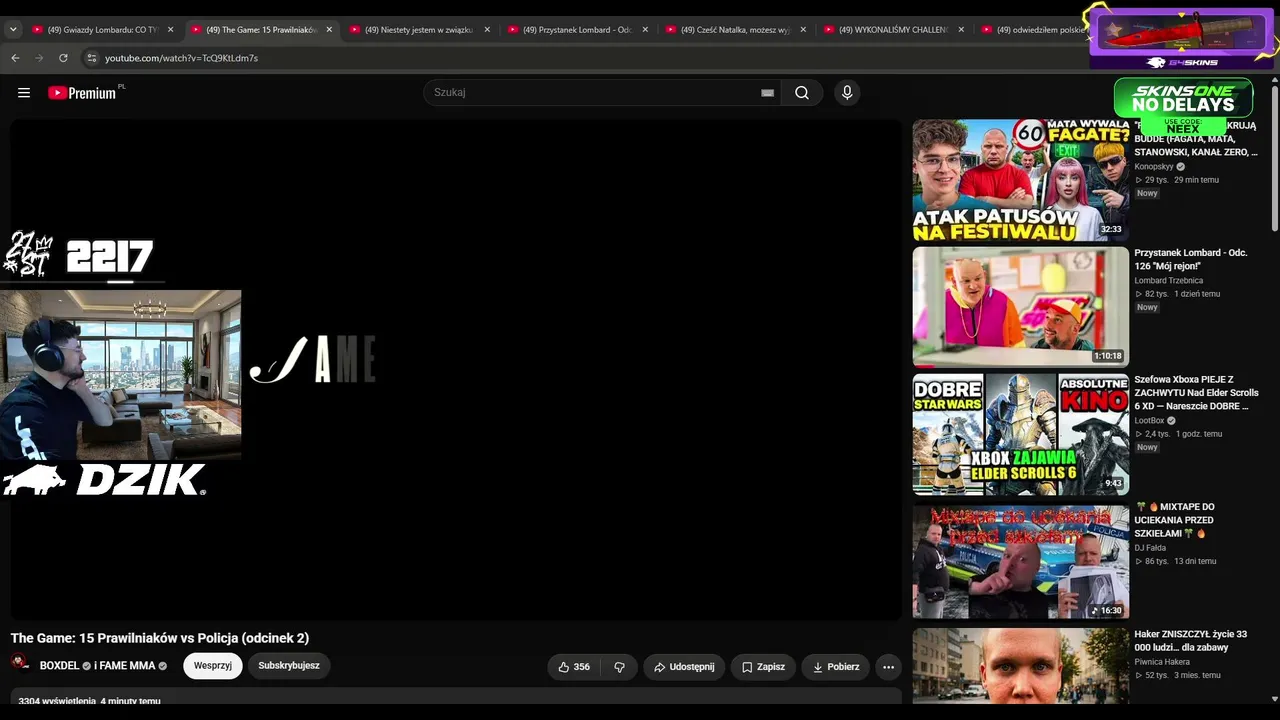Image resolution: width=1280 pixels, height=720 pixels.
Task: Switch to 'WYKONALIŚMY CHALLENGE' tab
Action: (x=894, y=30)
